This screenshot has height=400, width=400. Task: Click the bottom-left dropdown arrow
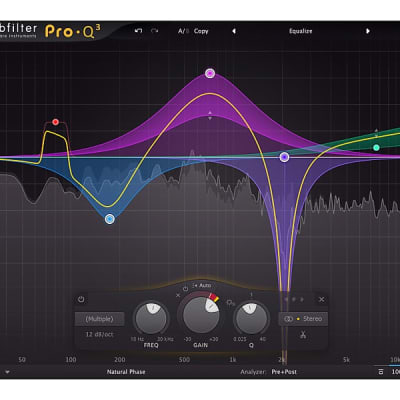point(7,372)
